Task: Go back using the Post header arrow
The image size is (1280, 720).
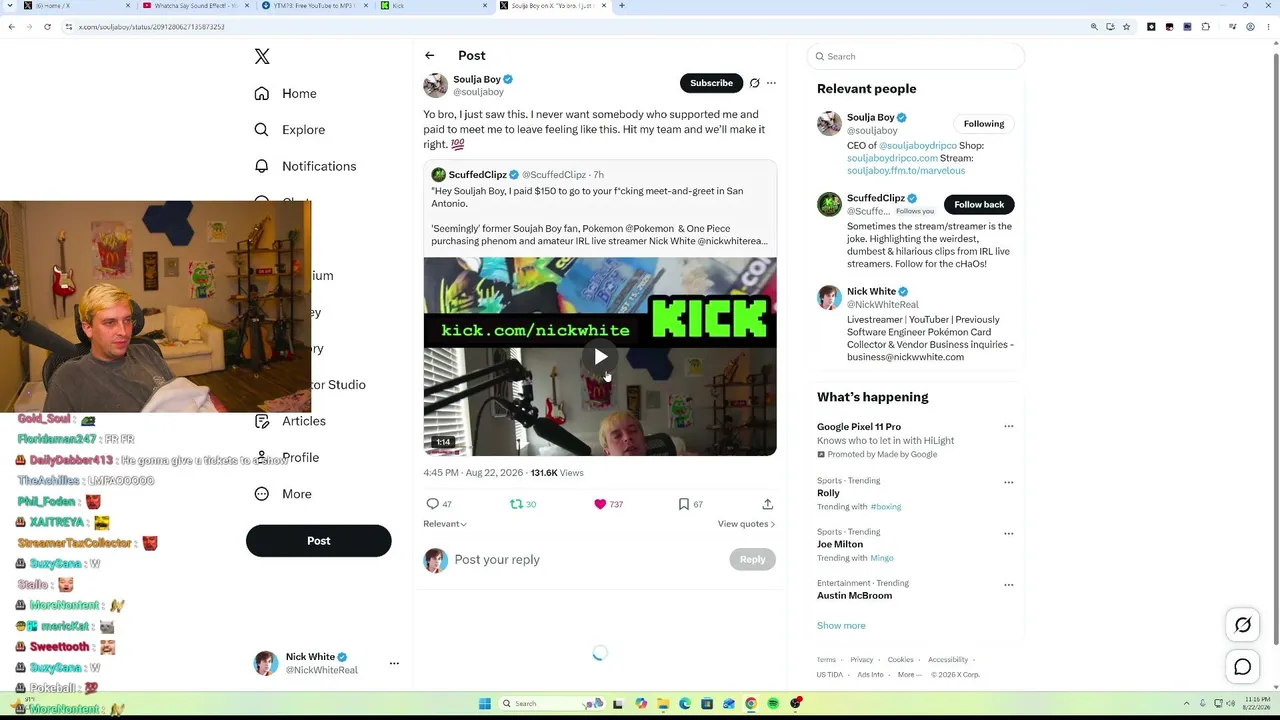Action: [430, 56]
